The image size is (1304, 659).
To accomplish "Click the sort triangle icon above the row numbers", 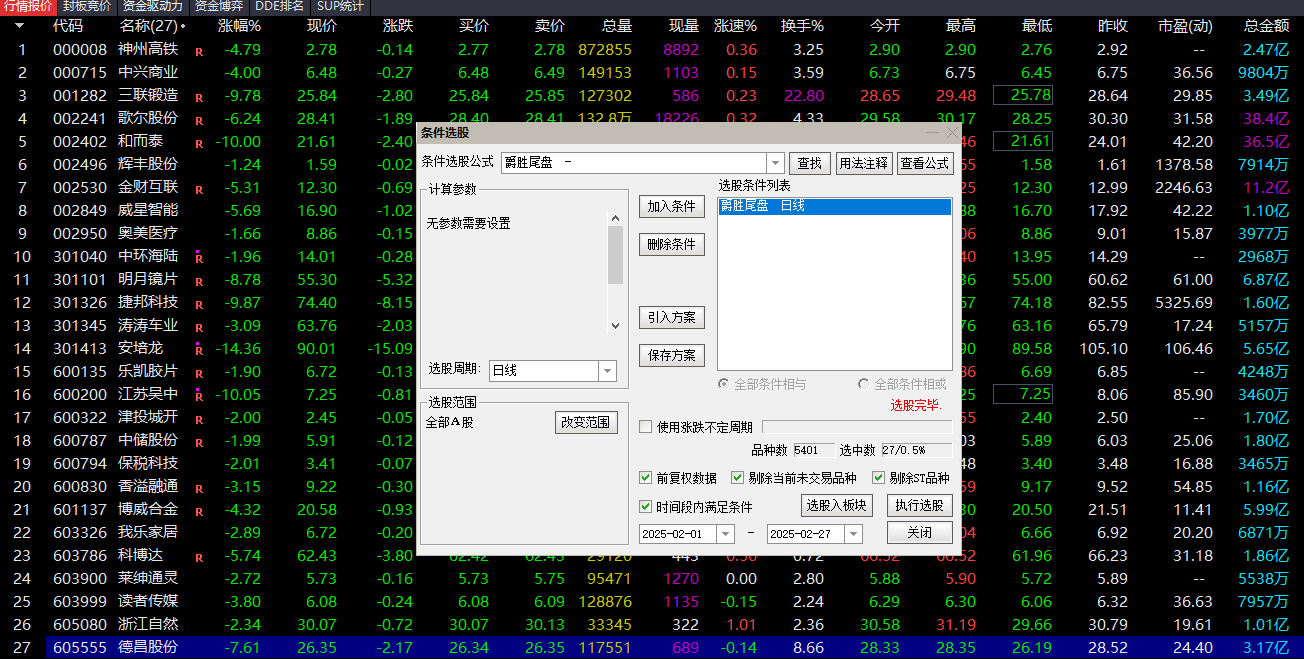I will (x=17, y=26).
